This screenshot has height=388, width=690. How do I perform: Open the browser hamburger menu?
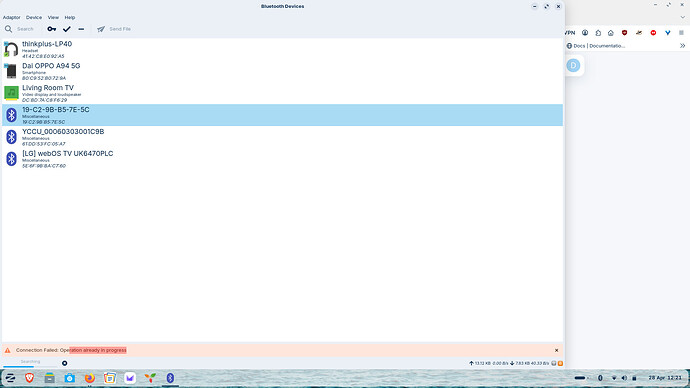[x=681, y=33]
